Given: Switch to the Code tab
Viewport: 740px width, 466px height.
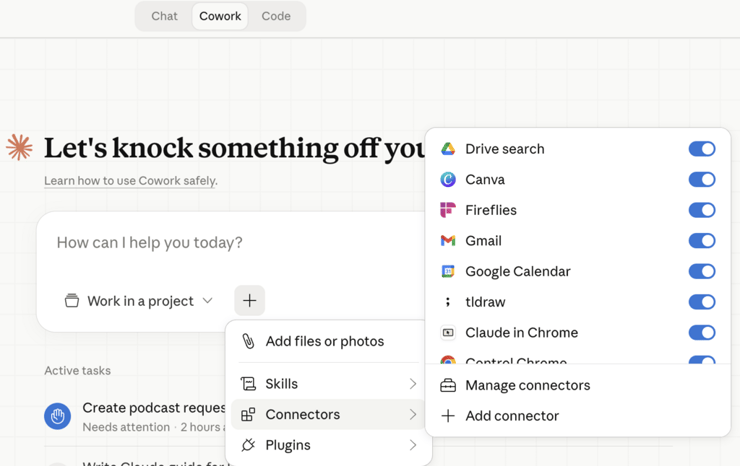Looking at the screenshot, I should click(276, 16).
